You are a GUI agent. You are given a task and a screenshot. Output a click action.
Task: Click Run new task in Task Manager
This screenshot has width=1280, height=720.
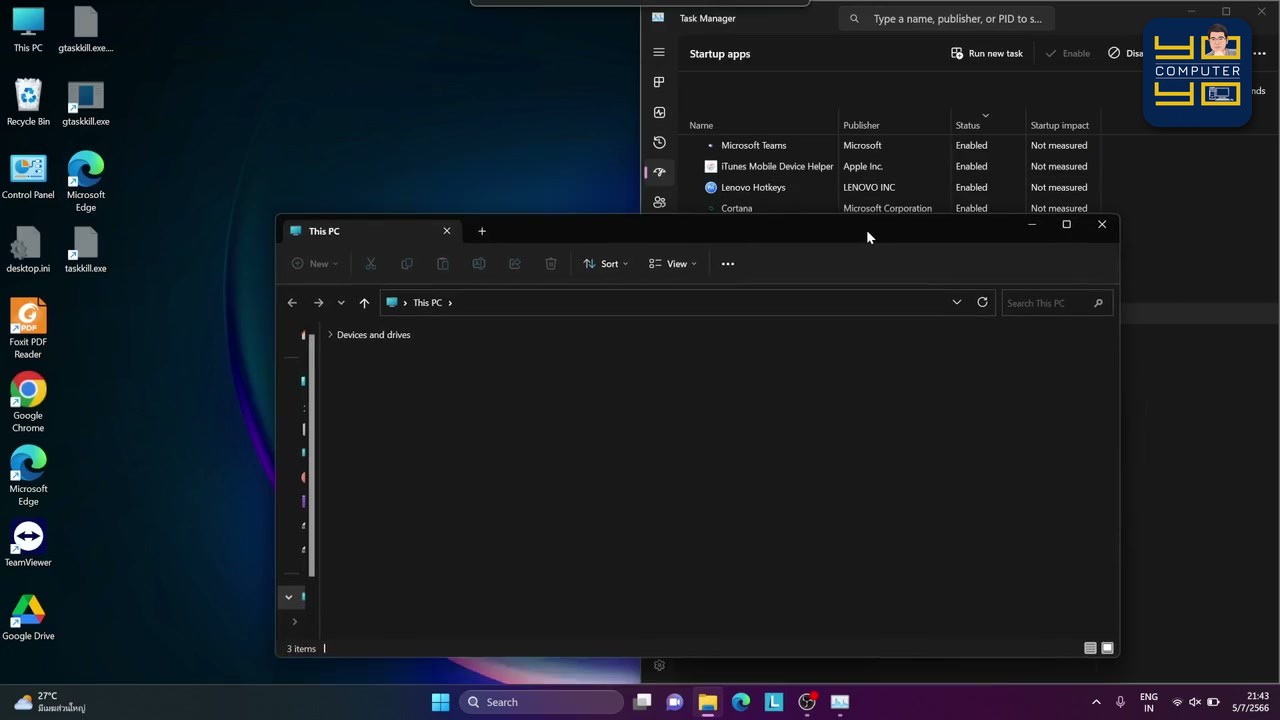987,53
